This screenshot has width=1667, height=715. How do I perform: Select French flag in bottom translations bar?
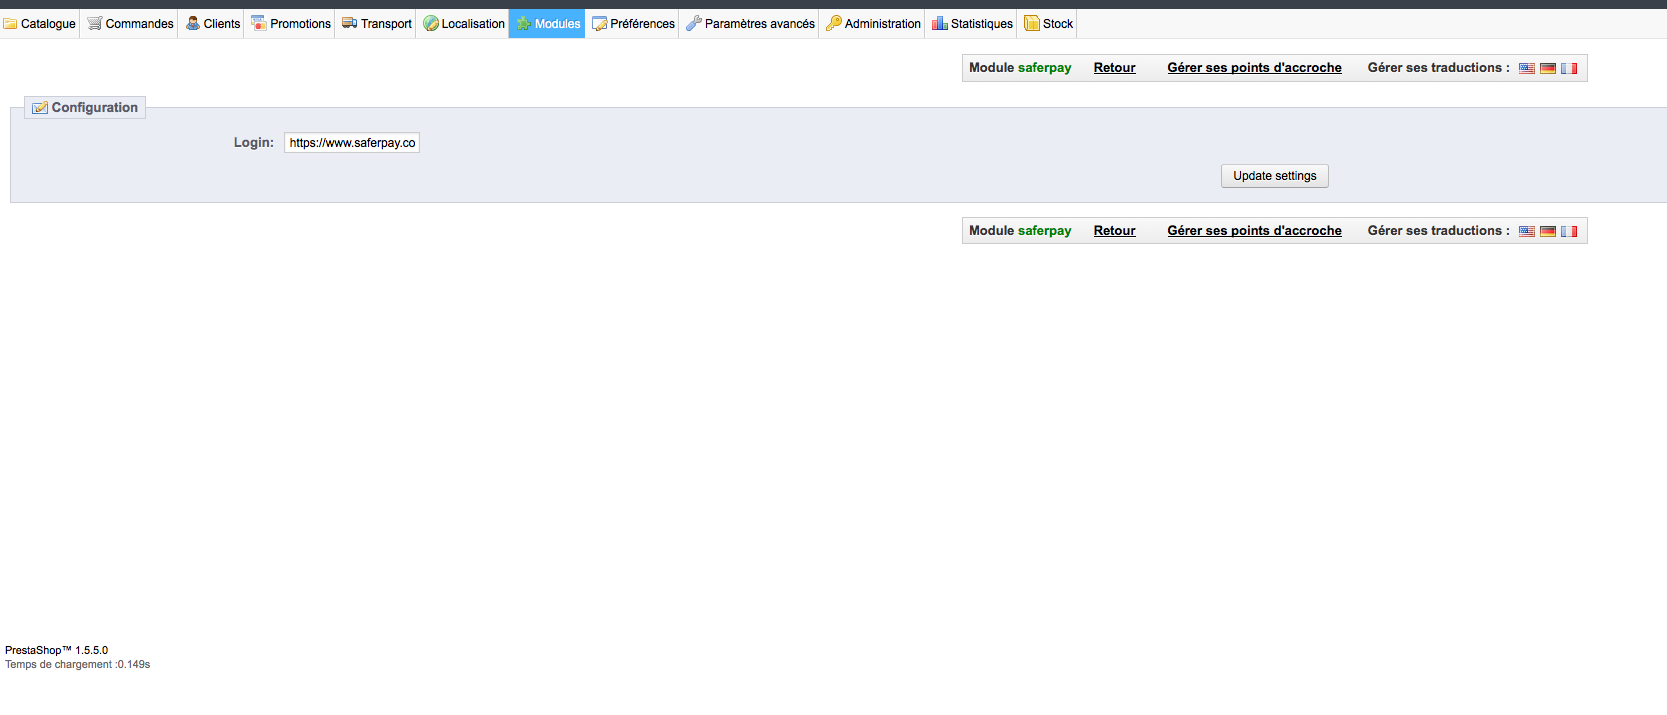1569,231
